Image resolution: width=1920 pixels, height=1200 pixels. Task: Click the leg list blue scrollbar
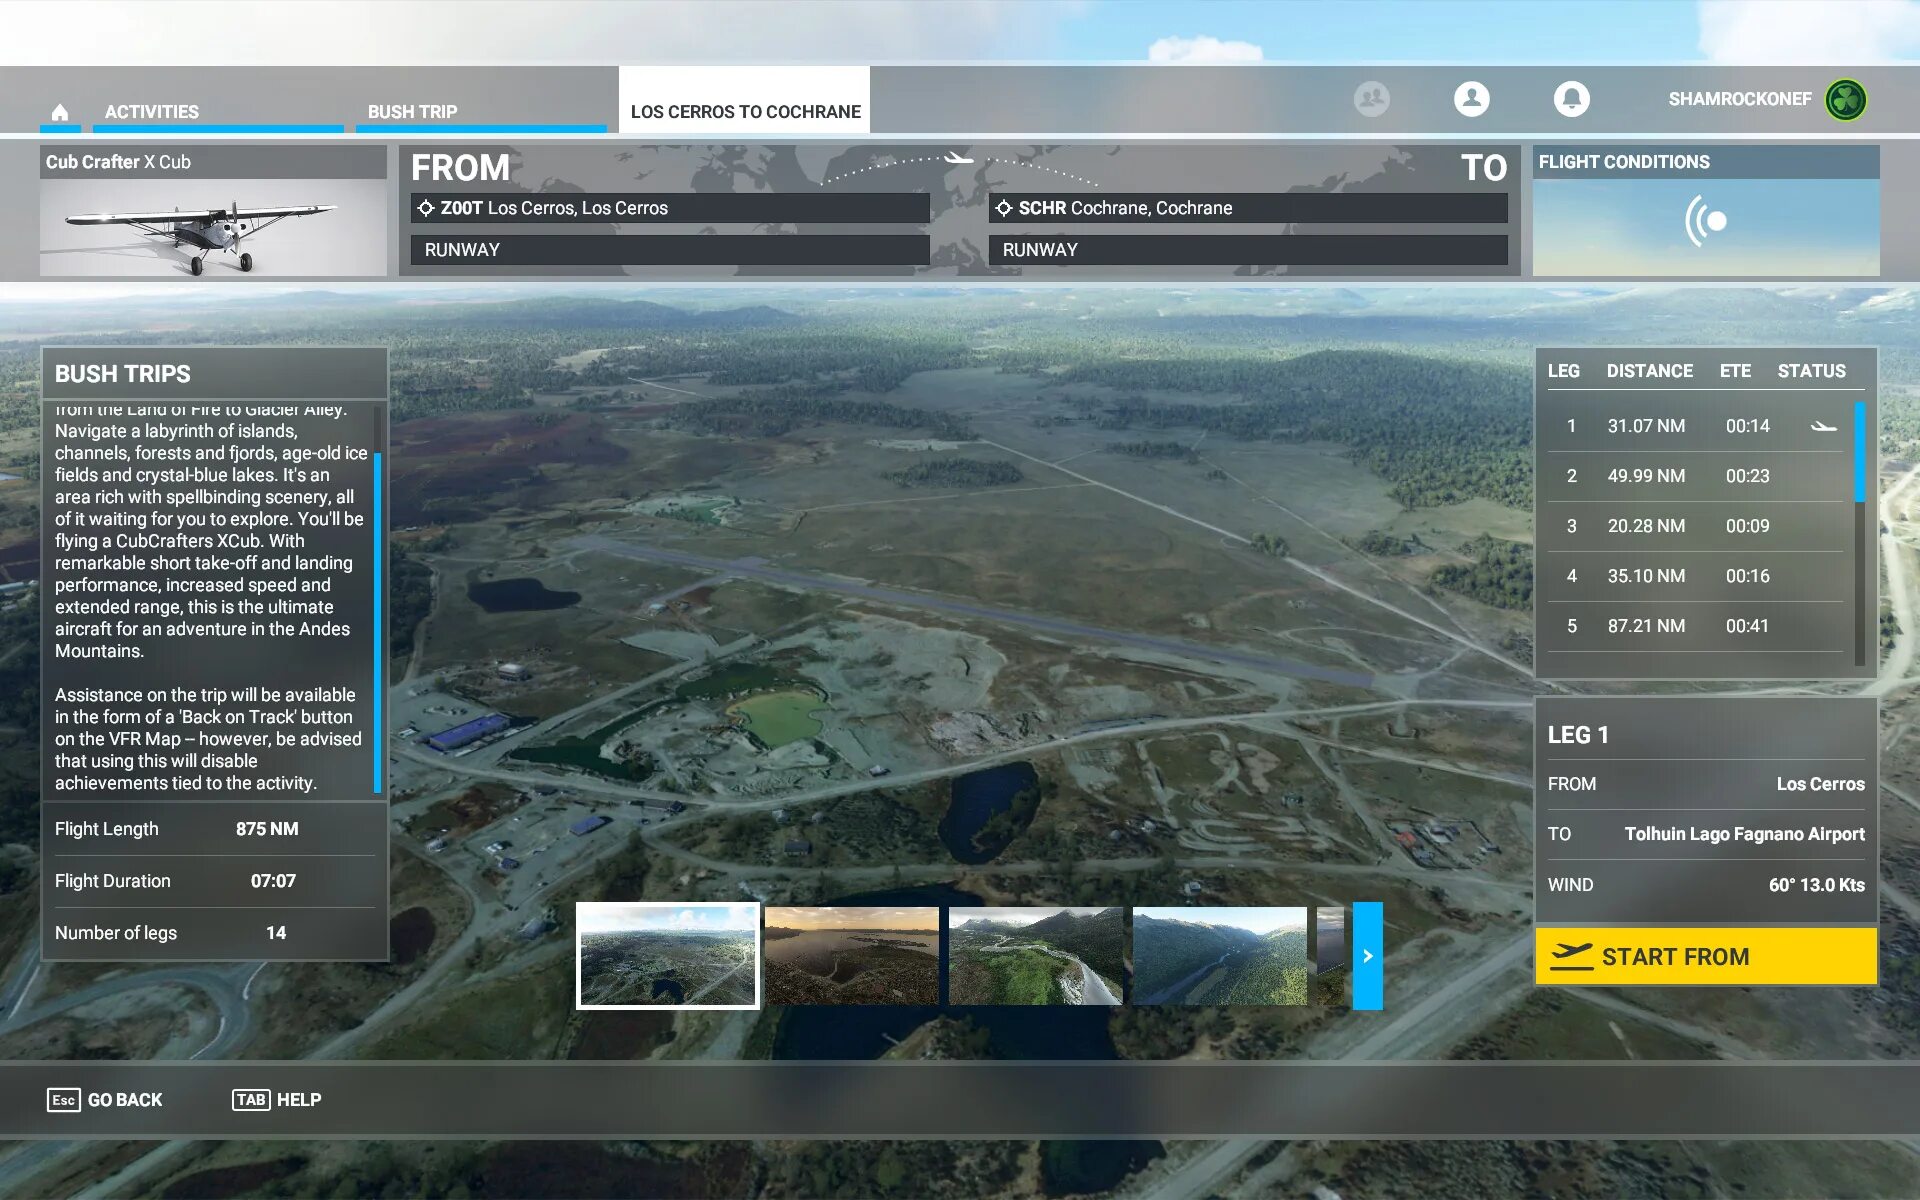coord(1859,452)
